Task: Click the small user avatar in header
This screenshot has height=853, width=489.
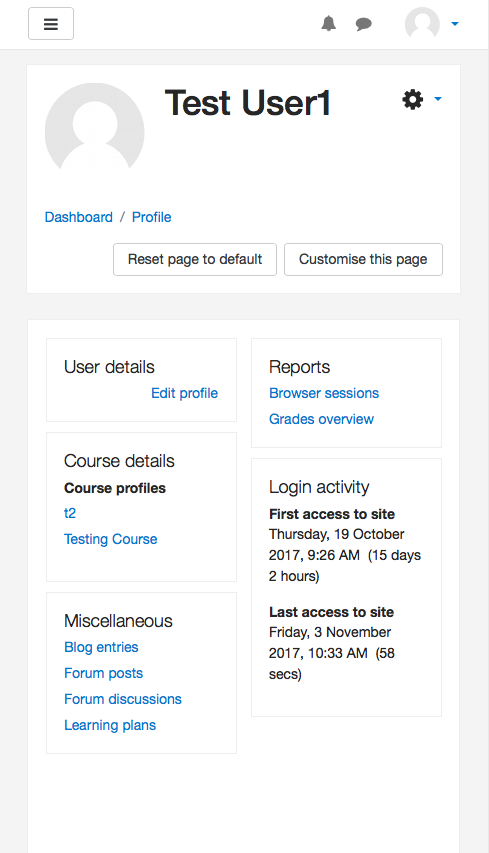Action: (422, 24)
